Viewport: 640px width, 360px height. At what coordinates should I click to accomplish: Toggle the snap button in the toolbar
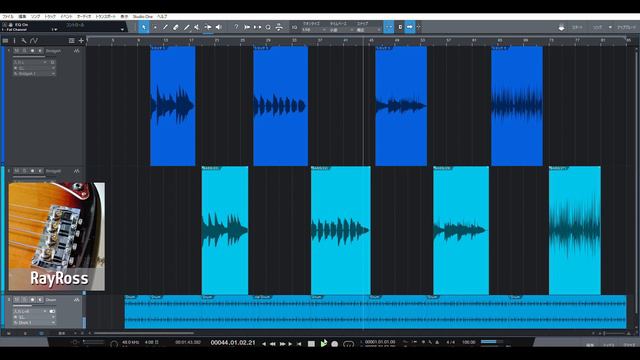pos(389,27)
